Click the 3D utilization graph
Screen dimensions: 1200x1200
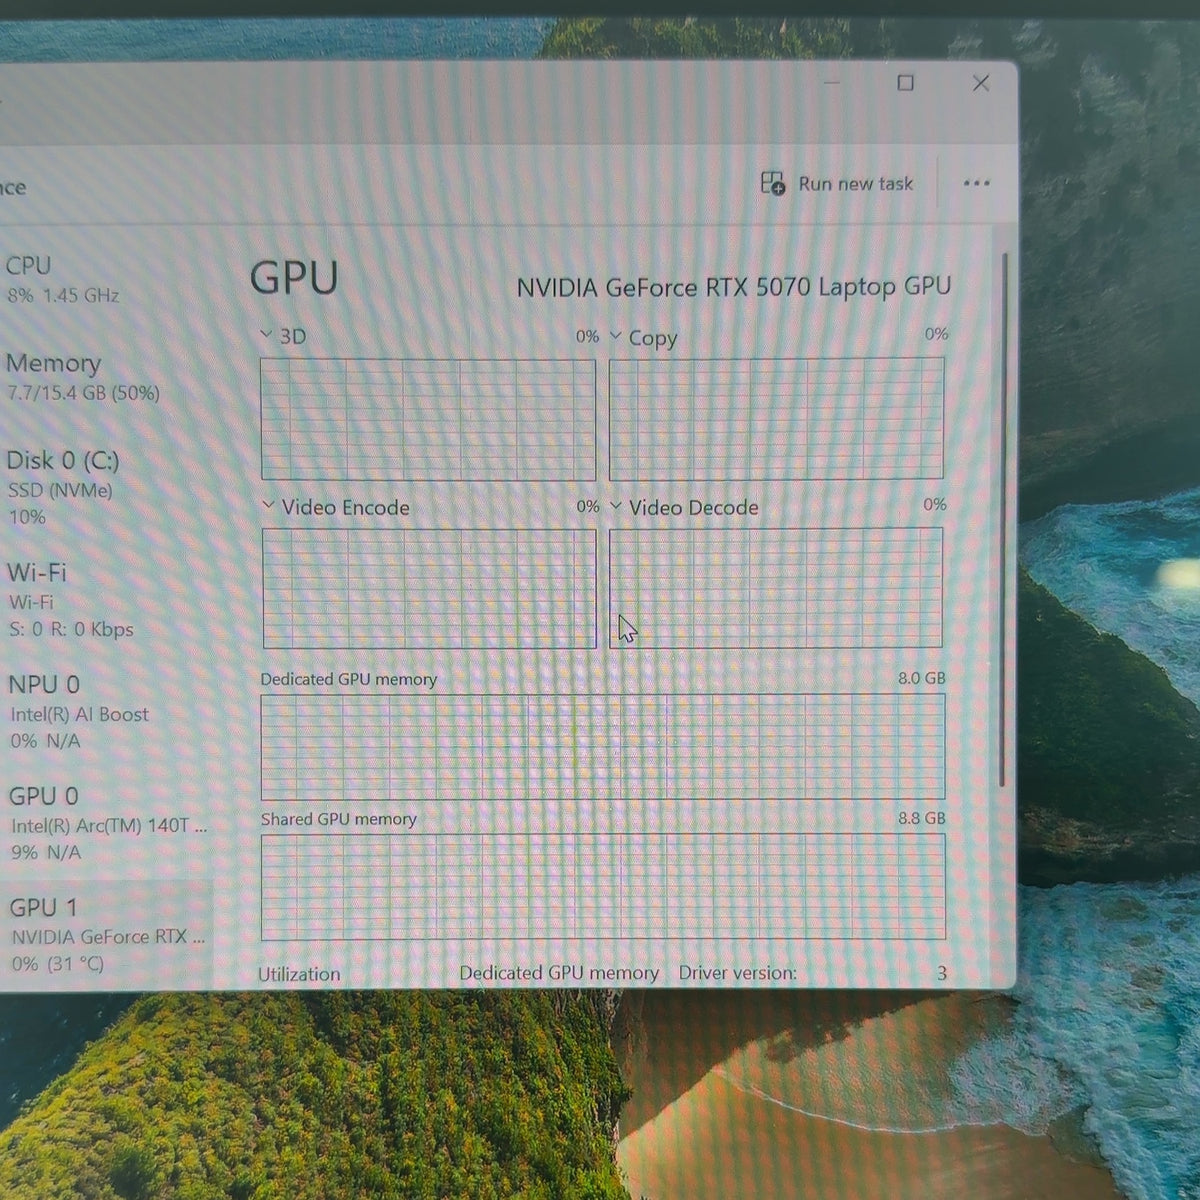click(428, 419)
